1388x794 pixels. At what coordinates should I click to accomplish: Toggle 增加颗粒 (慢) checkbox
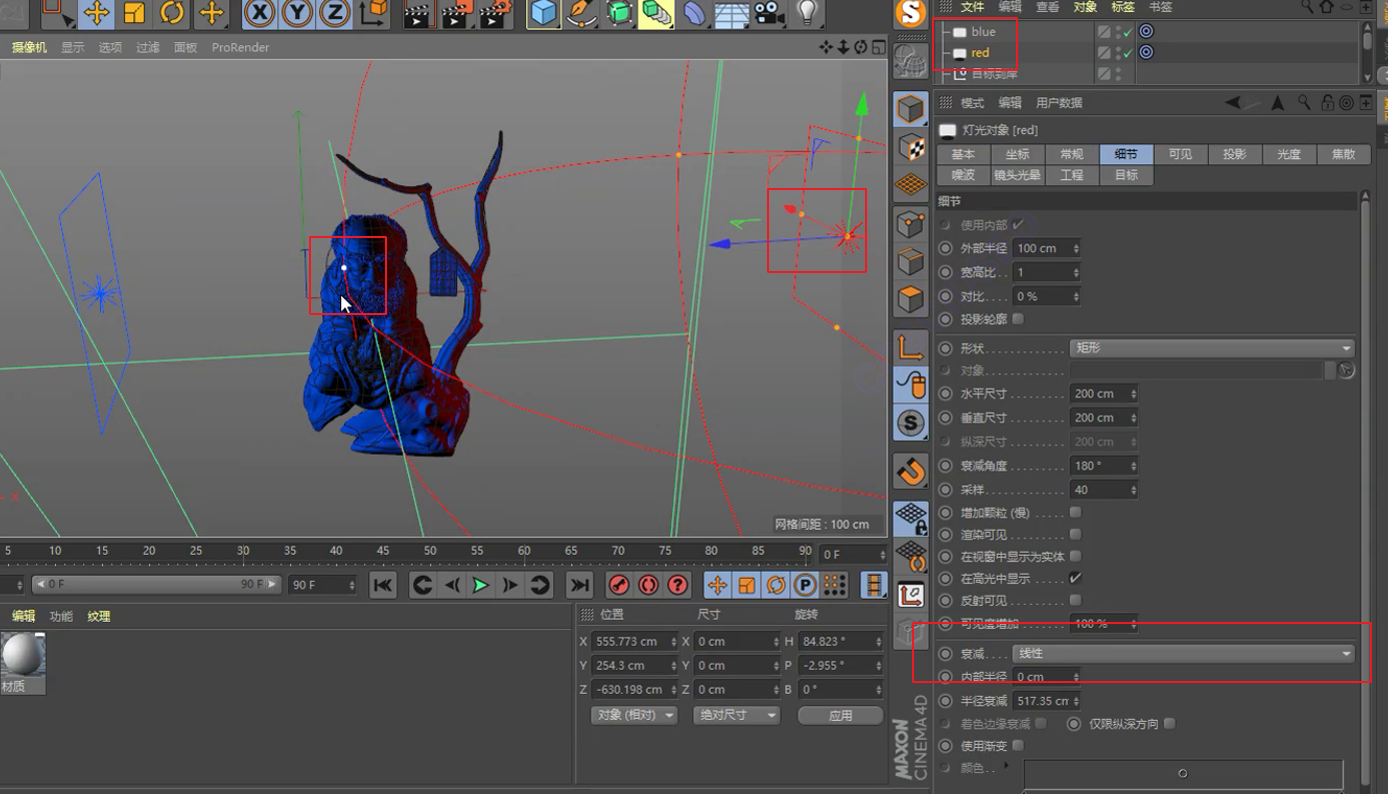1075,512
